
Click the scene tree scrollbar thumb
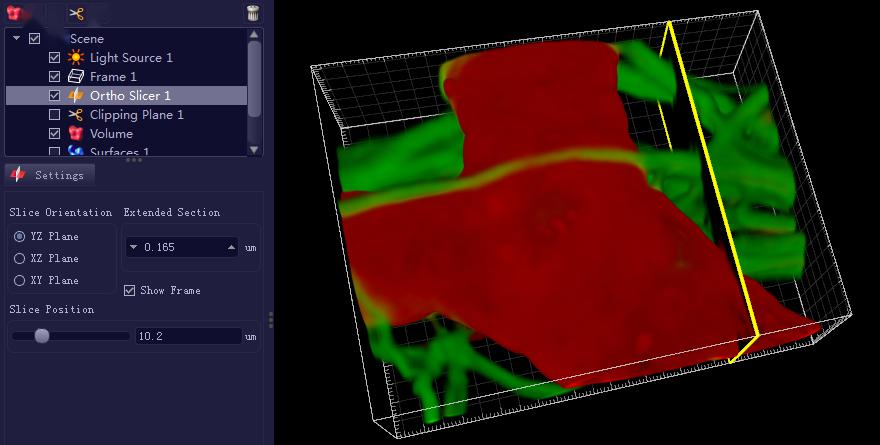point(254,79)
